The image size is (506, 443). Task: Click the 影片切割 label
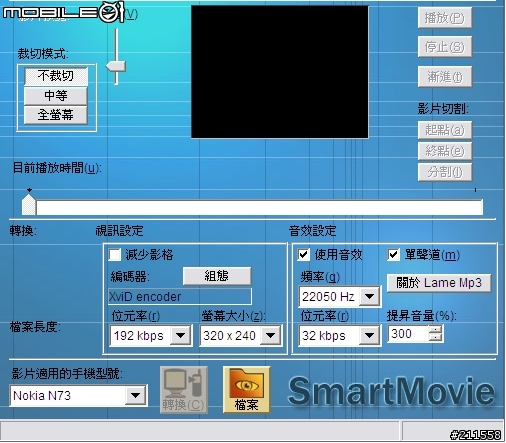pos(443,109)
